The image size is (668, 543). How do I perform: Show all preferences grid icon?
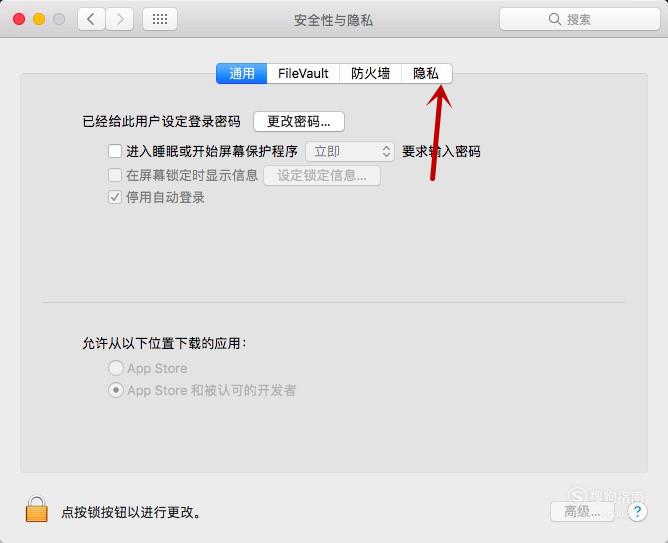(160, 19)
